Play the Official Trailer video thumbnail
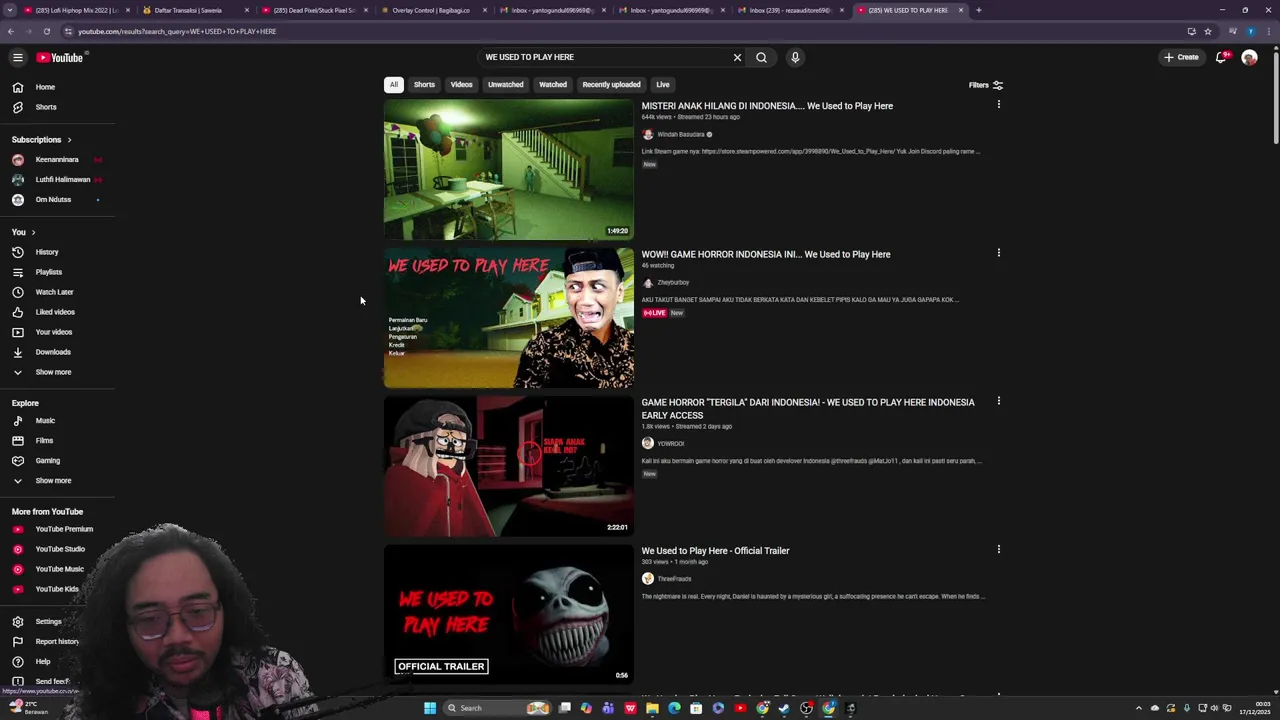1280x720 pixels. coord(508,614)
